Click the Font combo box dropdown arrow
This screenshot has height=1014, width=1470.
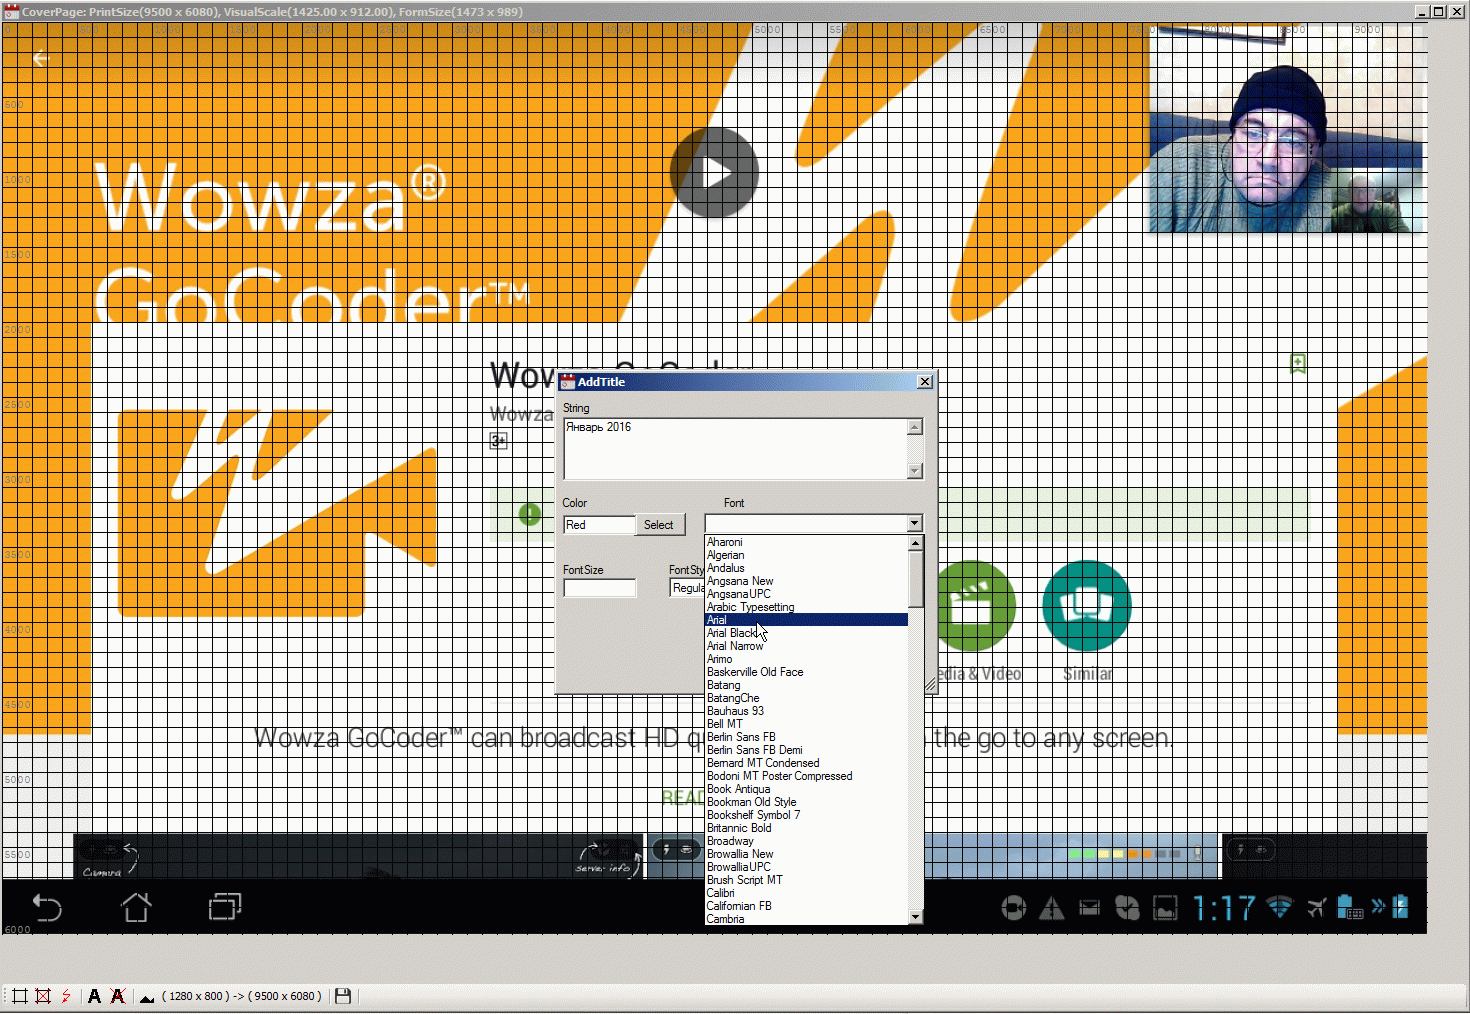914,523
